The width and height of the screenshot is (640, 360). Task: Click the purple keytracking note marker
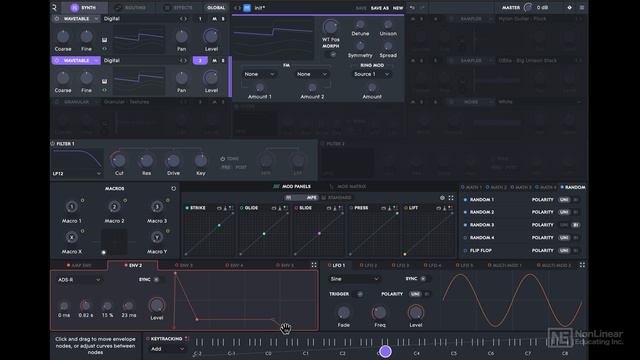click(385, 351)
